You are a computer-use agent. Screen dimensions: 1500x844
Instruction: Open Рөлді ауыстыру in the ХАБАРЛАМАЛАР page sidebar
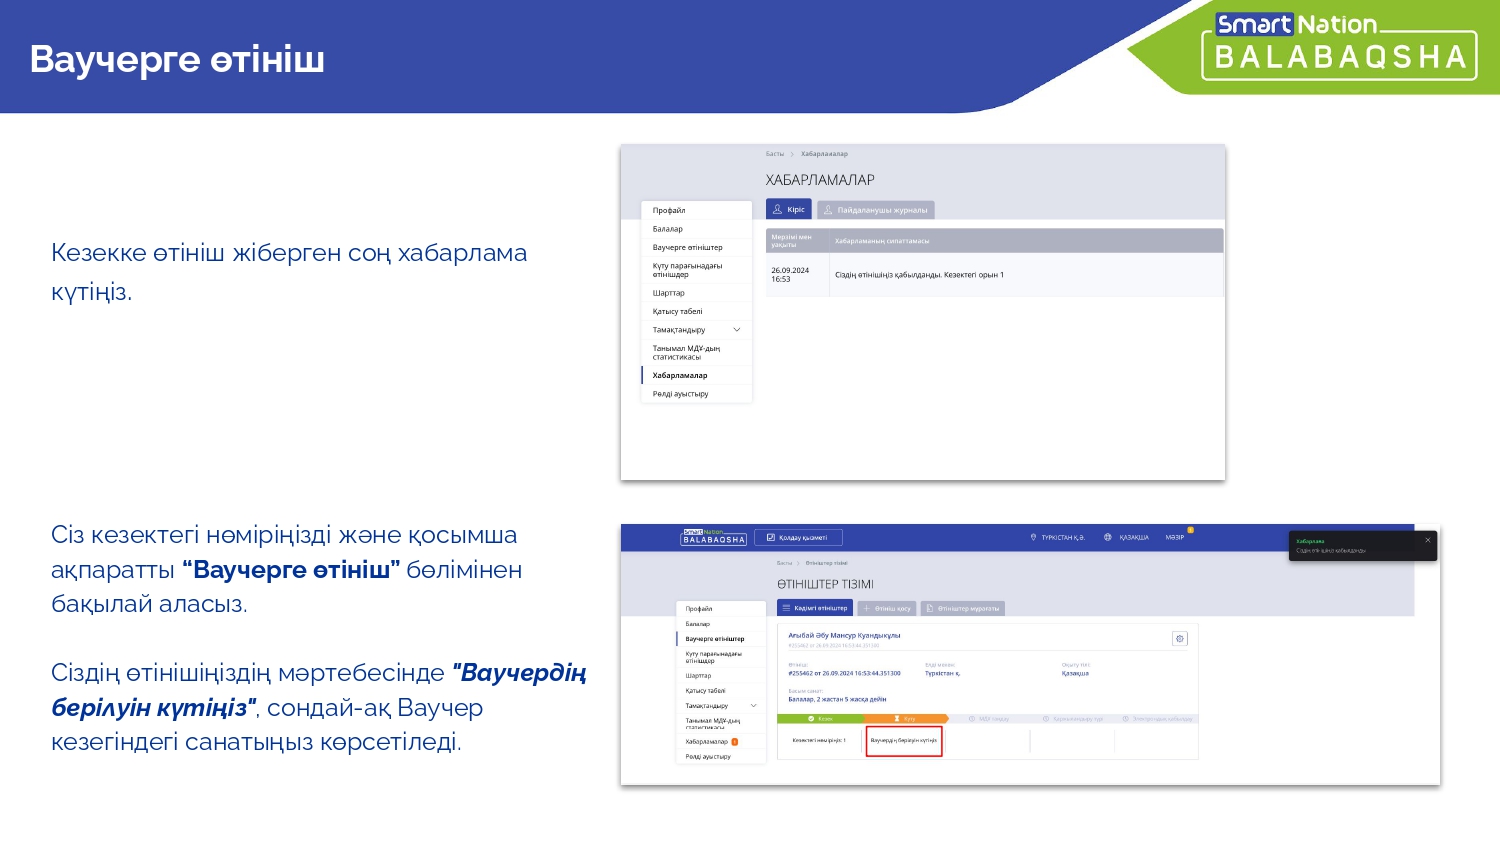680,394
